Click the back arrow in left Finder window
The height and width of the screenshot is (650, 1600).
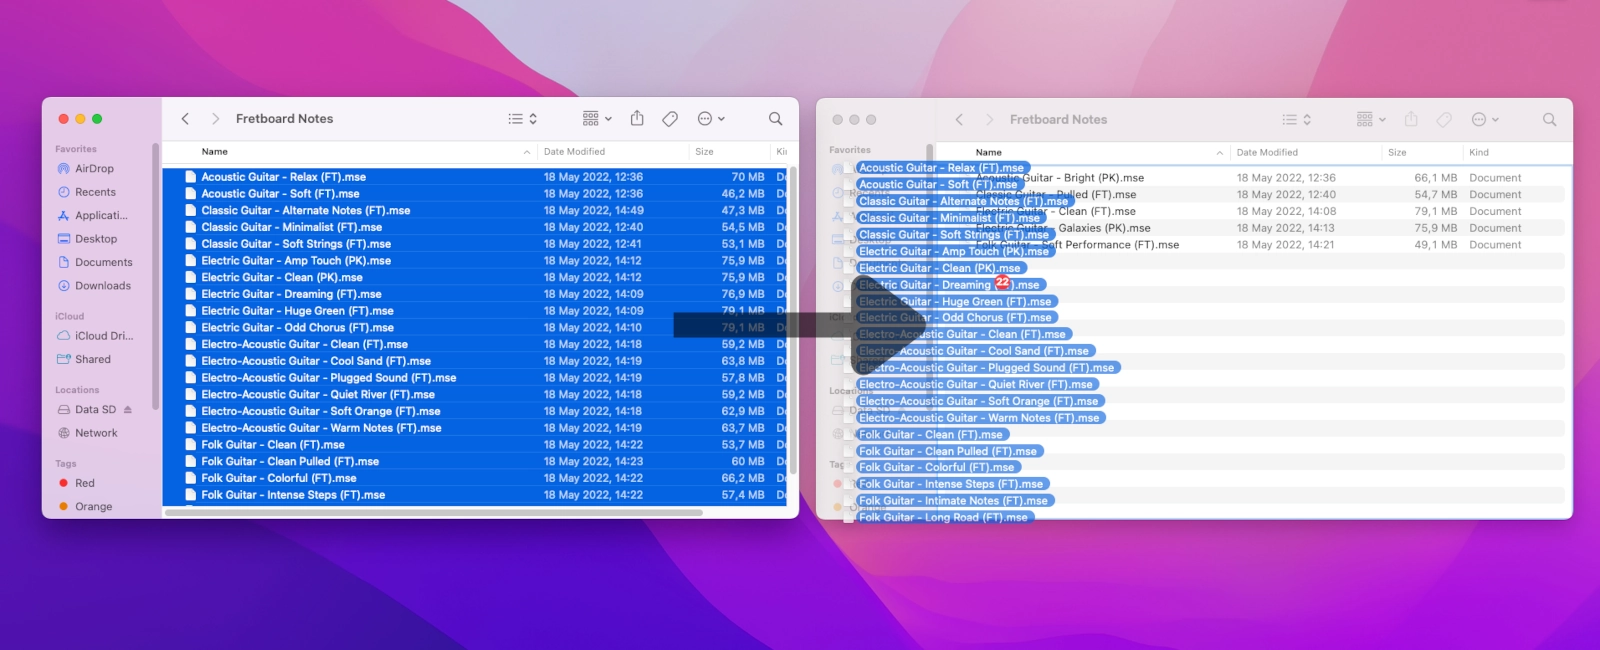pyautogui.click(x=185, y=119)
